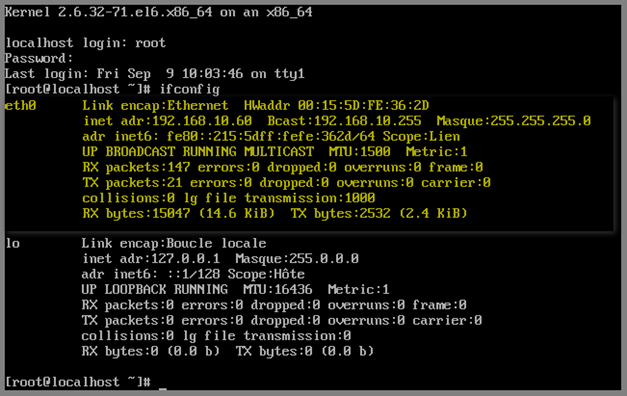Click the TX packets:21 text
The width and height of the screenshot is (627, 396).
pyautogui.click(x=132, y=182)
